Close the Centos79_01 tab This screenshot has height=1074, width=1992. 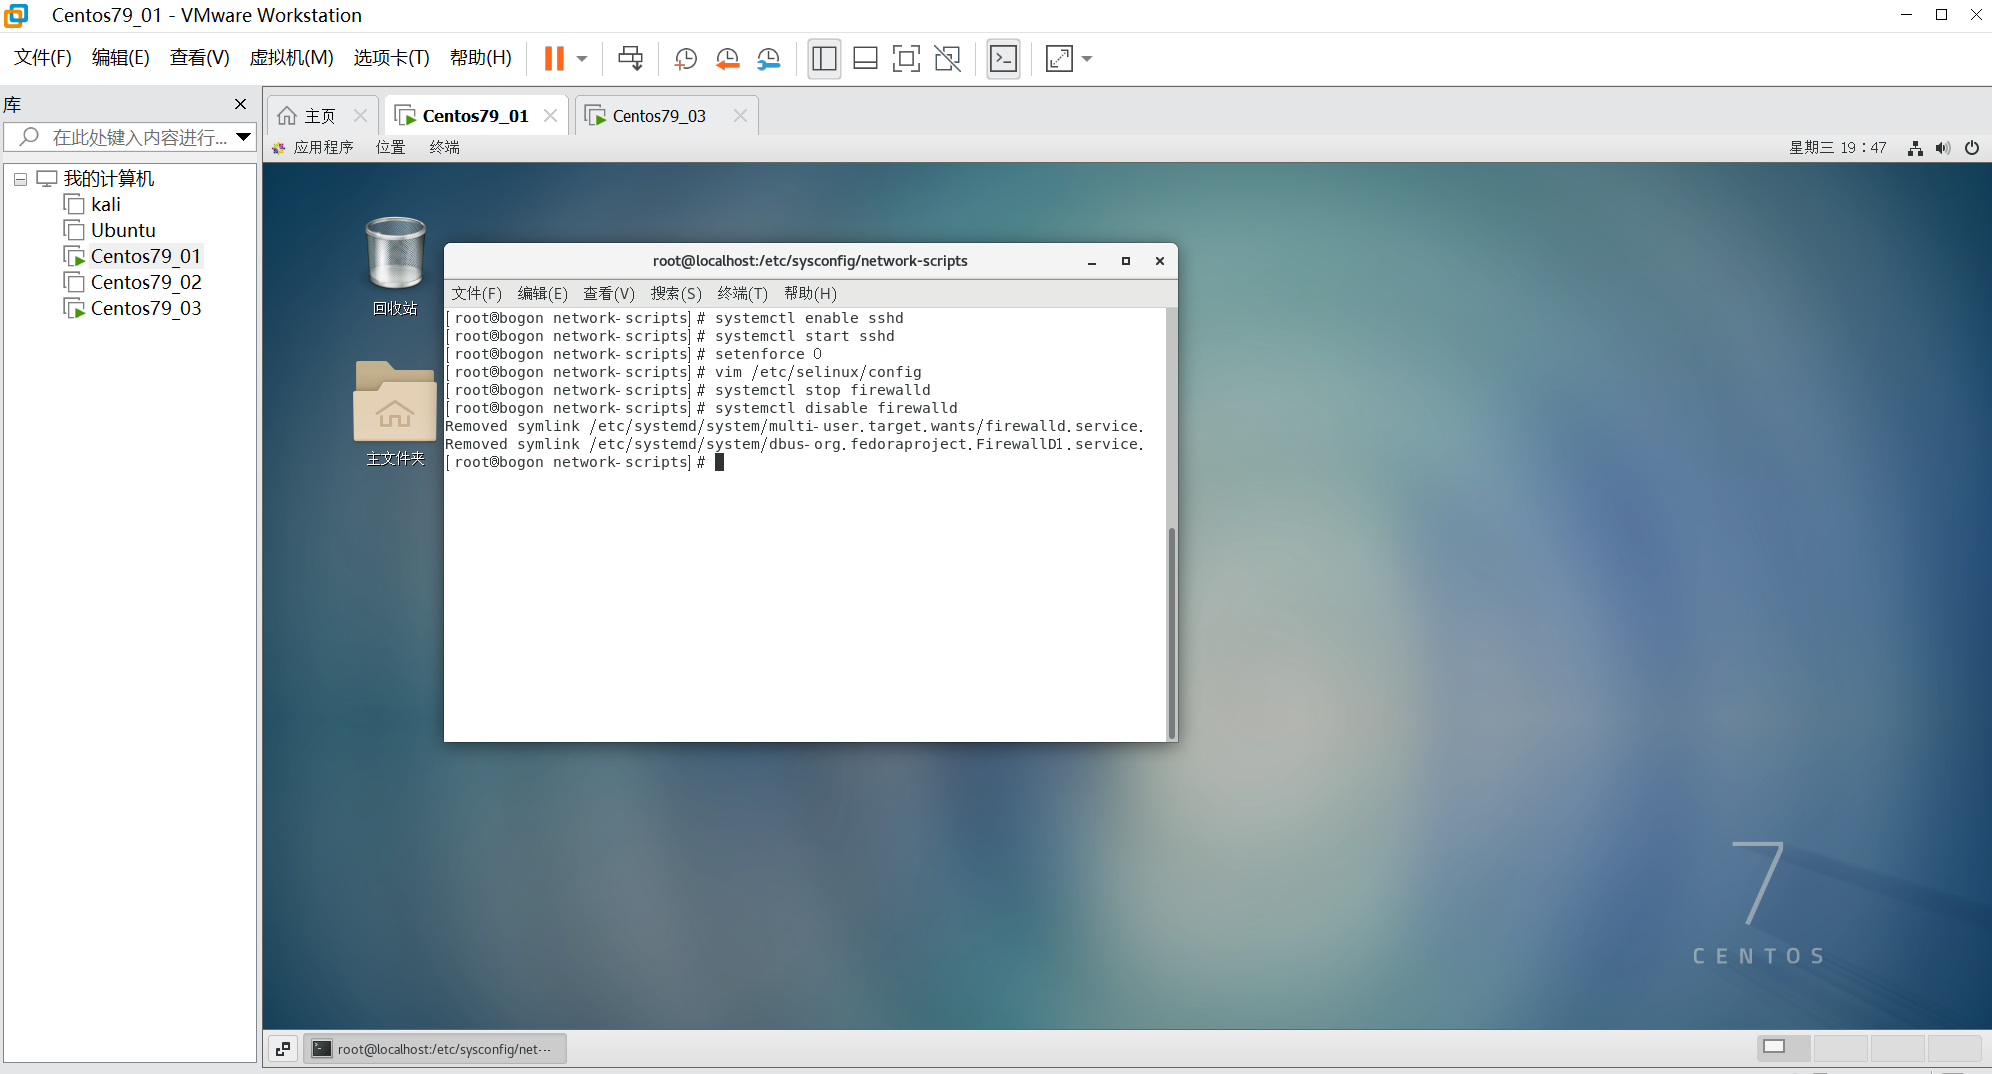[x=550, y=116]
